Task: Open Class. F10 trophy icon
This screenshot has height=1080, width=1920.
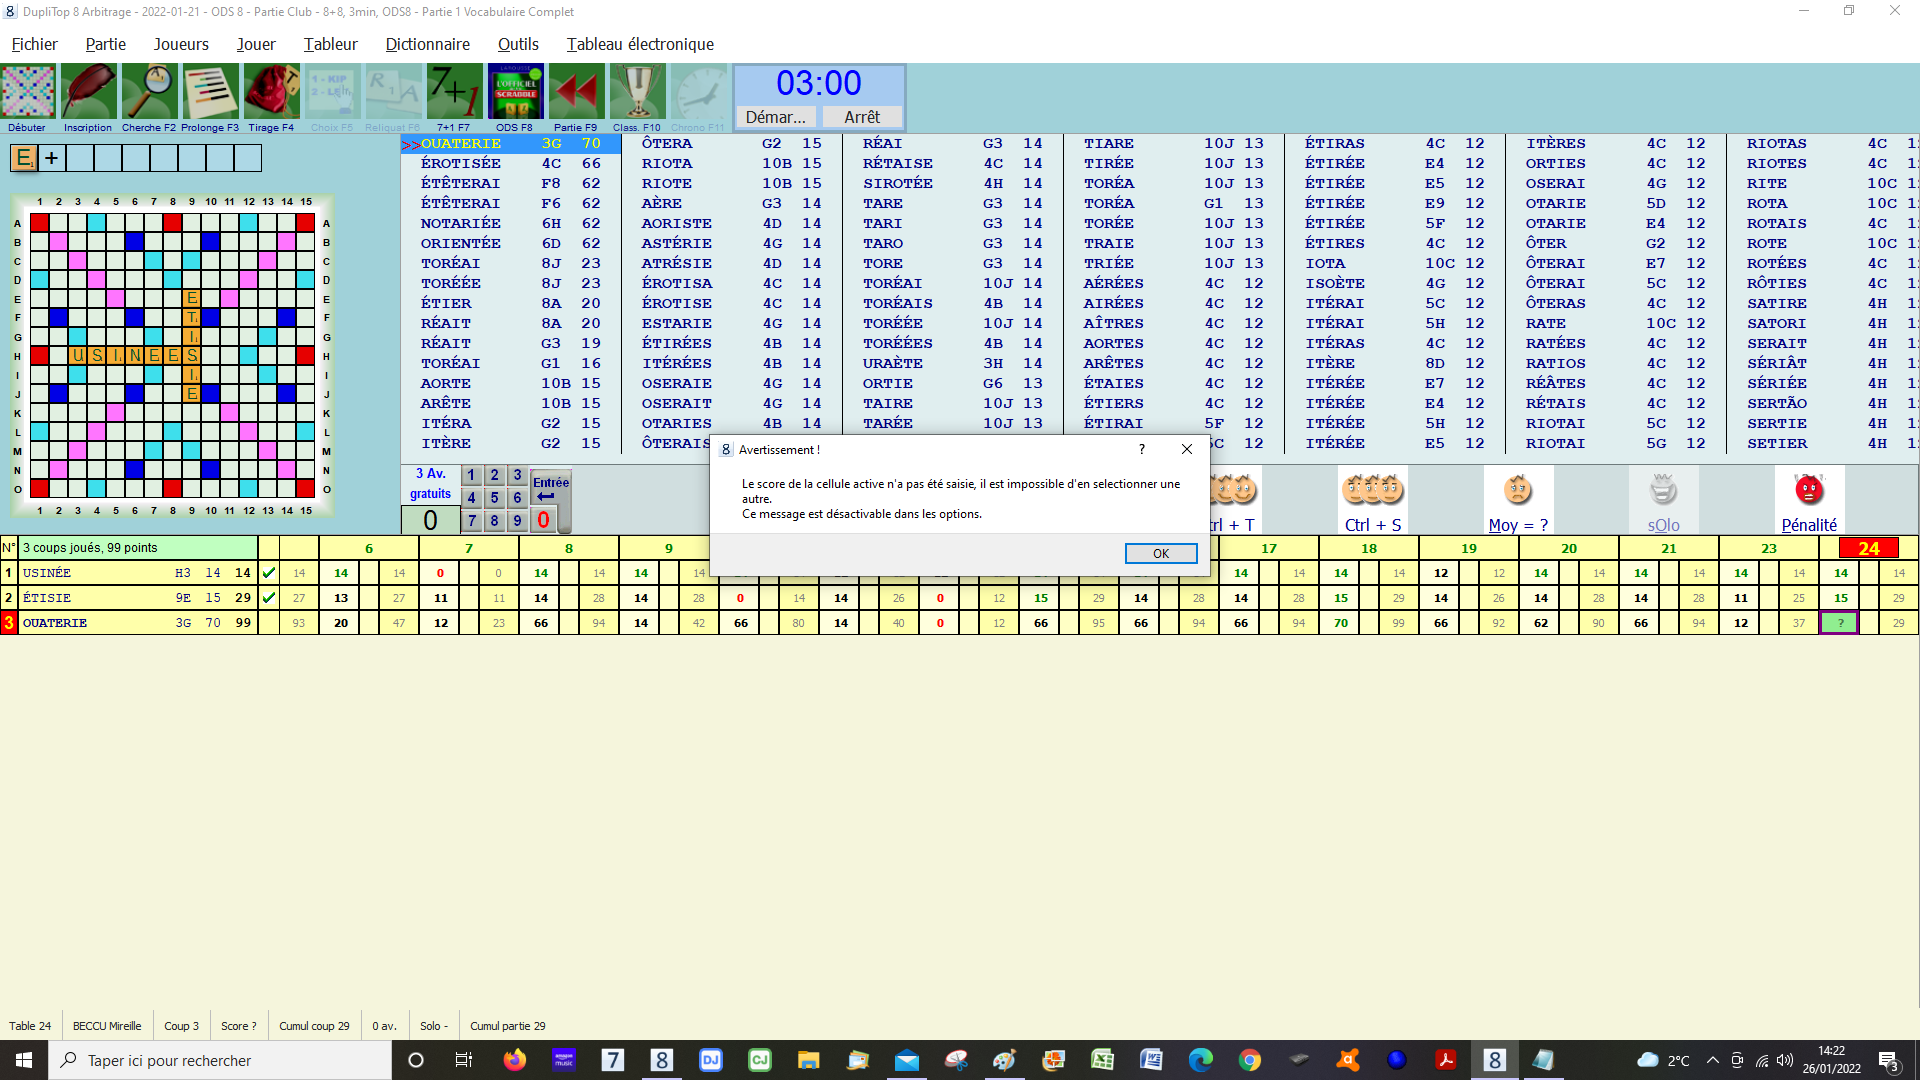Action: (637, 92)
